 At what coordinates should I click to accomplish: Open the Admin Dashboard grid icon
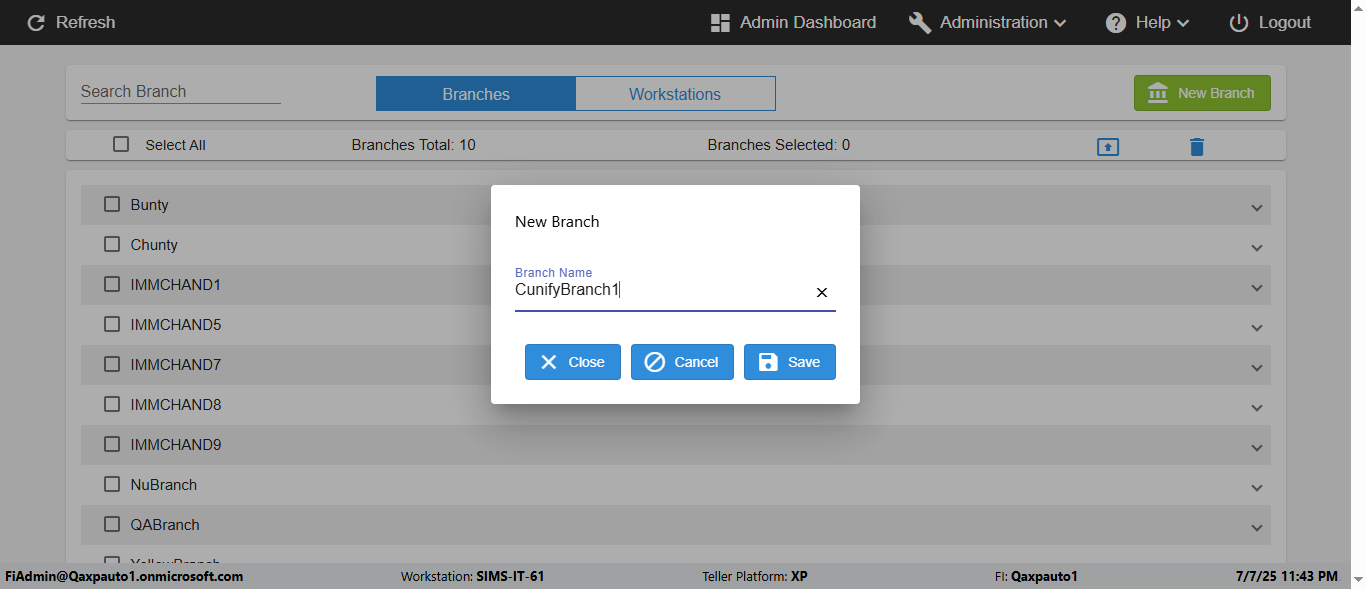pos(720,22)
